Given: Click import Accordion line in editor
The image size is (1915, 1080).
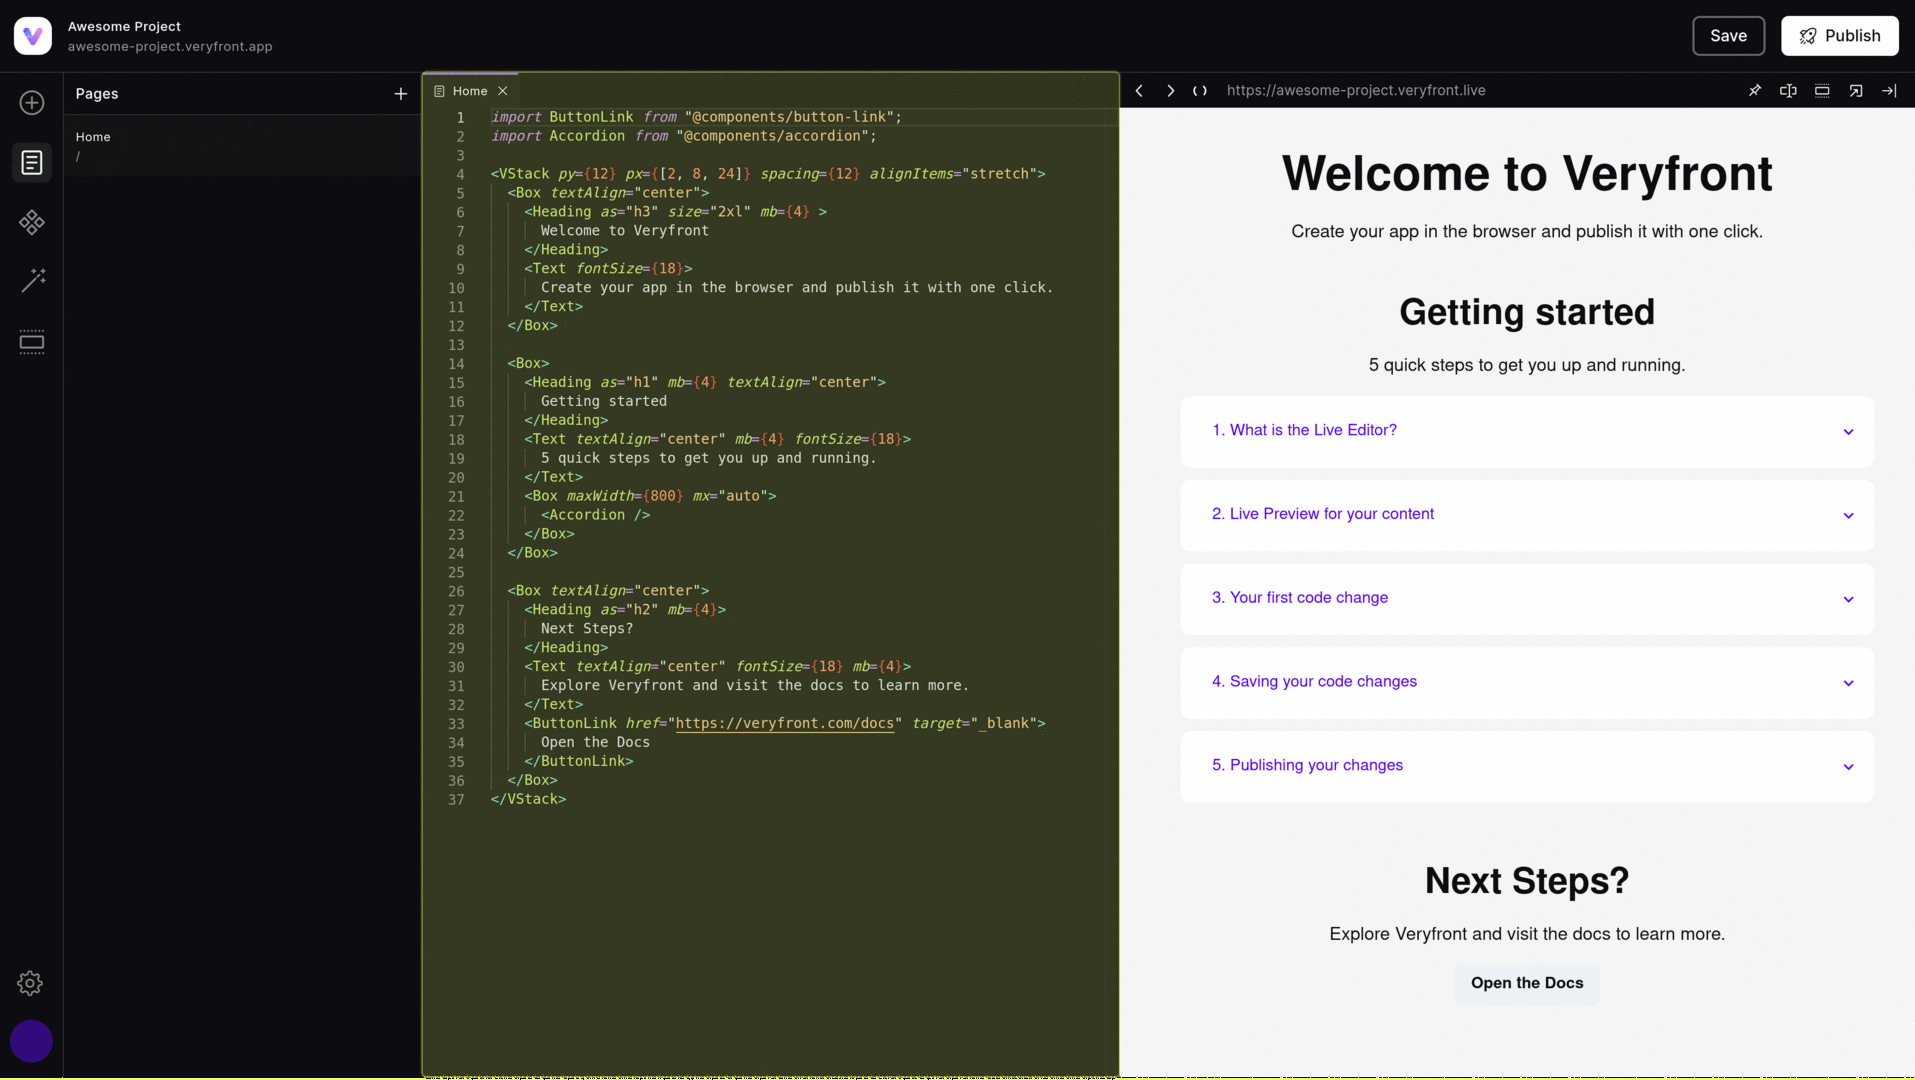Looking at the screenshot, I should [x=683, y=136].
